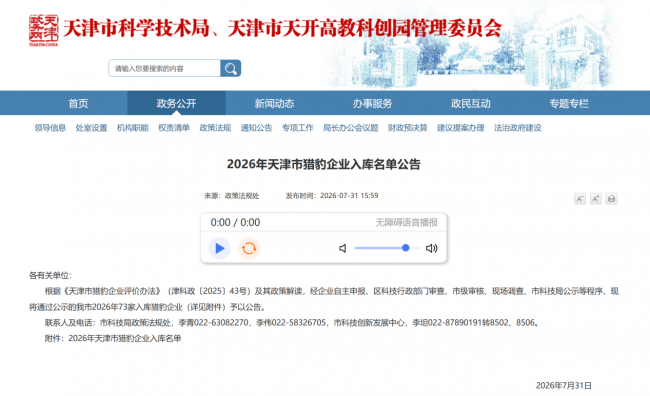Open the 机构职能 submenu link
The width and height of the screenshot is (650, 396).
(x=133, y=128)
